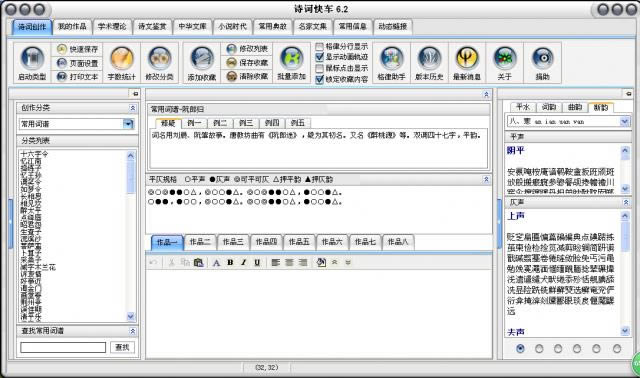This screenshot has height=378, width=640.
Task: Select the 作品二 tab
Action: point(200,242)
